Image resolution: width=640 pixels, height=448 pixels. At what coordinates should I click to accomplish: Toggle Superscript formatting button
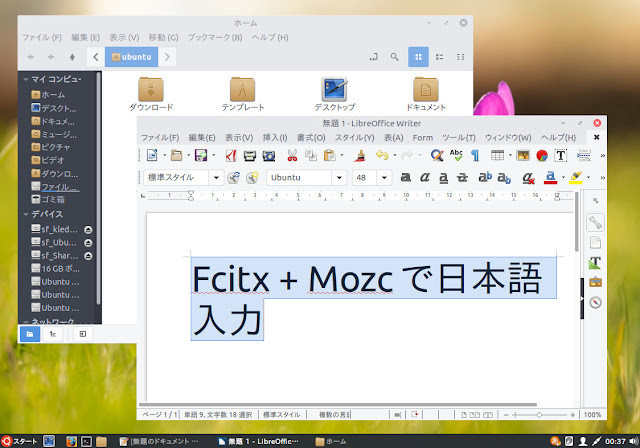(485, 177)
